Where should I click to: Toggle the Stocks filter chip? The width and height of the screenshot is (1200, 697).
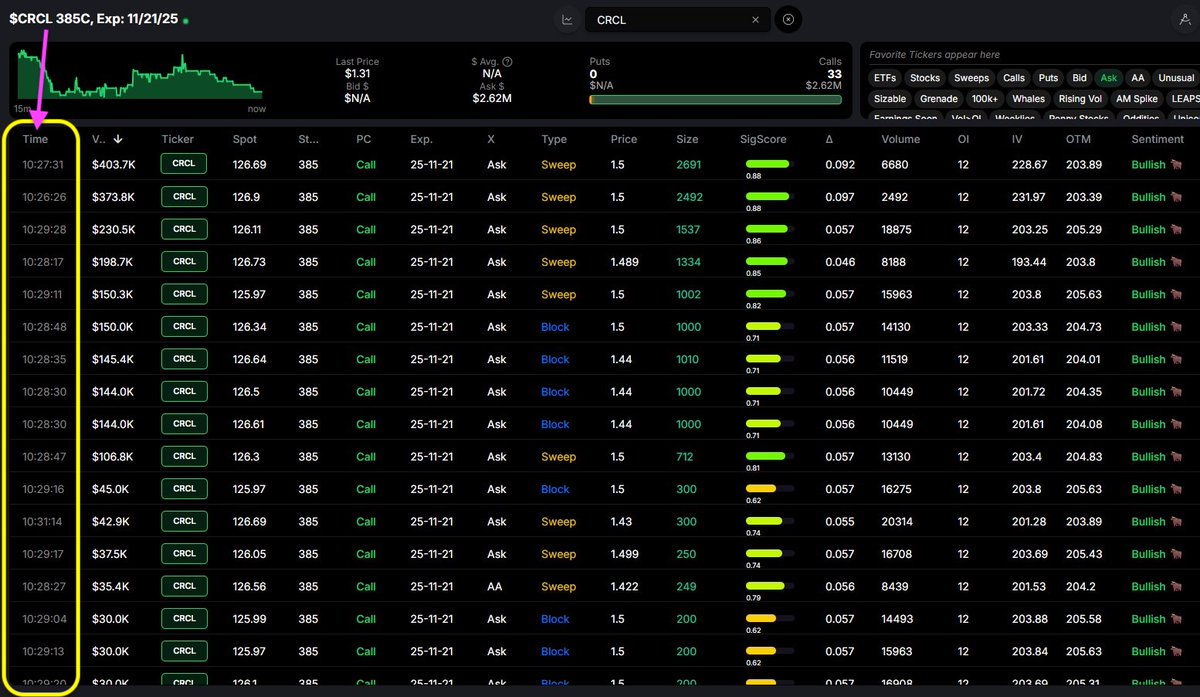click(x=925, y=78)
